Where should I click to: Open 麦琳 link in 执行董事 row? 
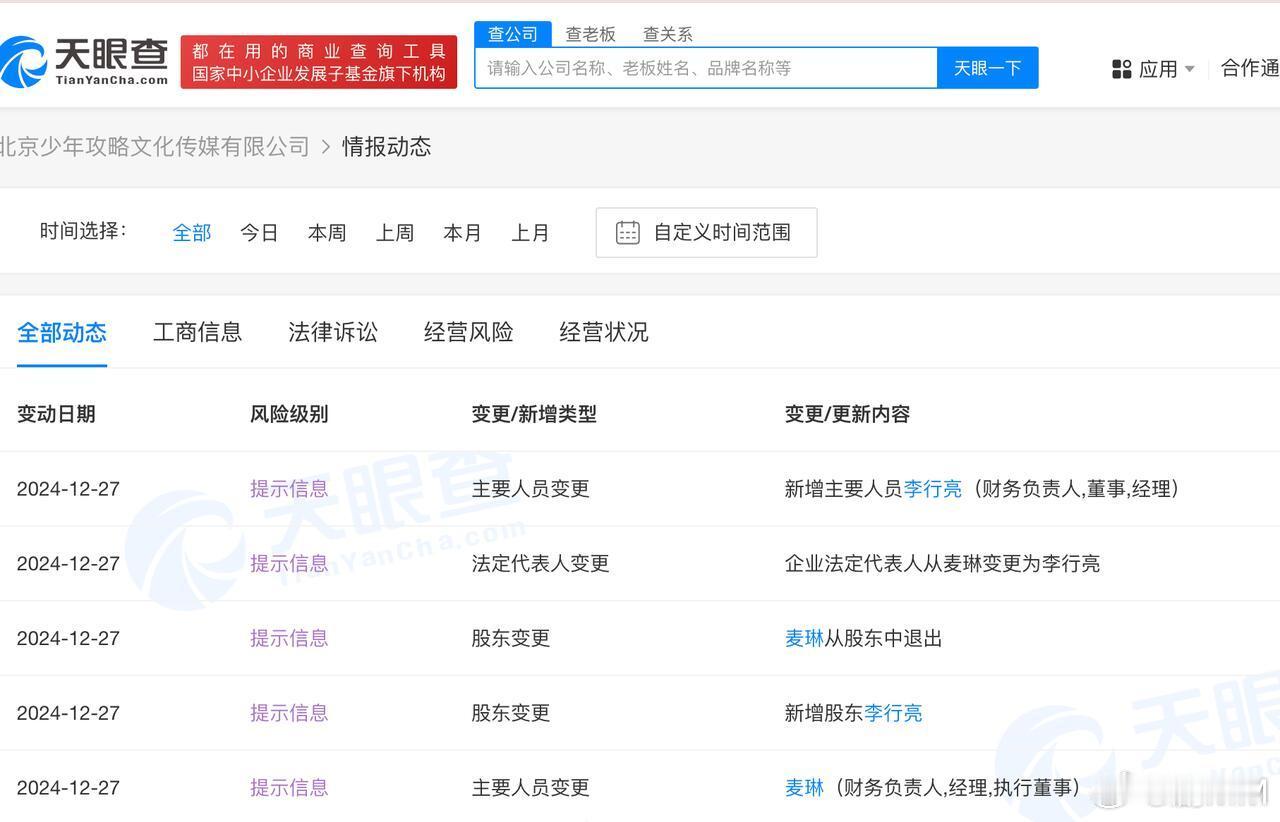[804, 788]
